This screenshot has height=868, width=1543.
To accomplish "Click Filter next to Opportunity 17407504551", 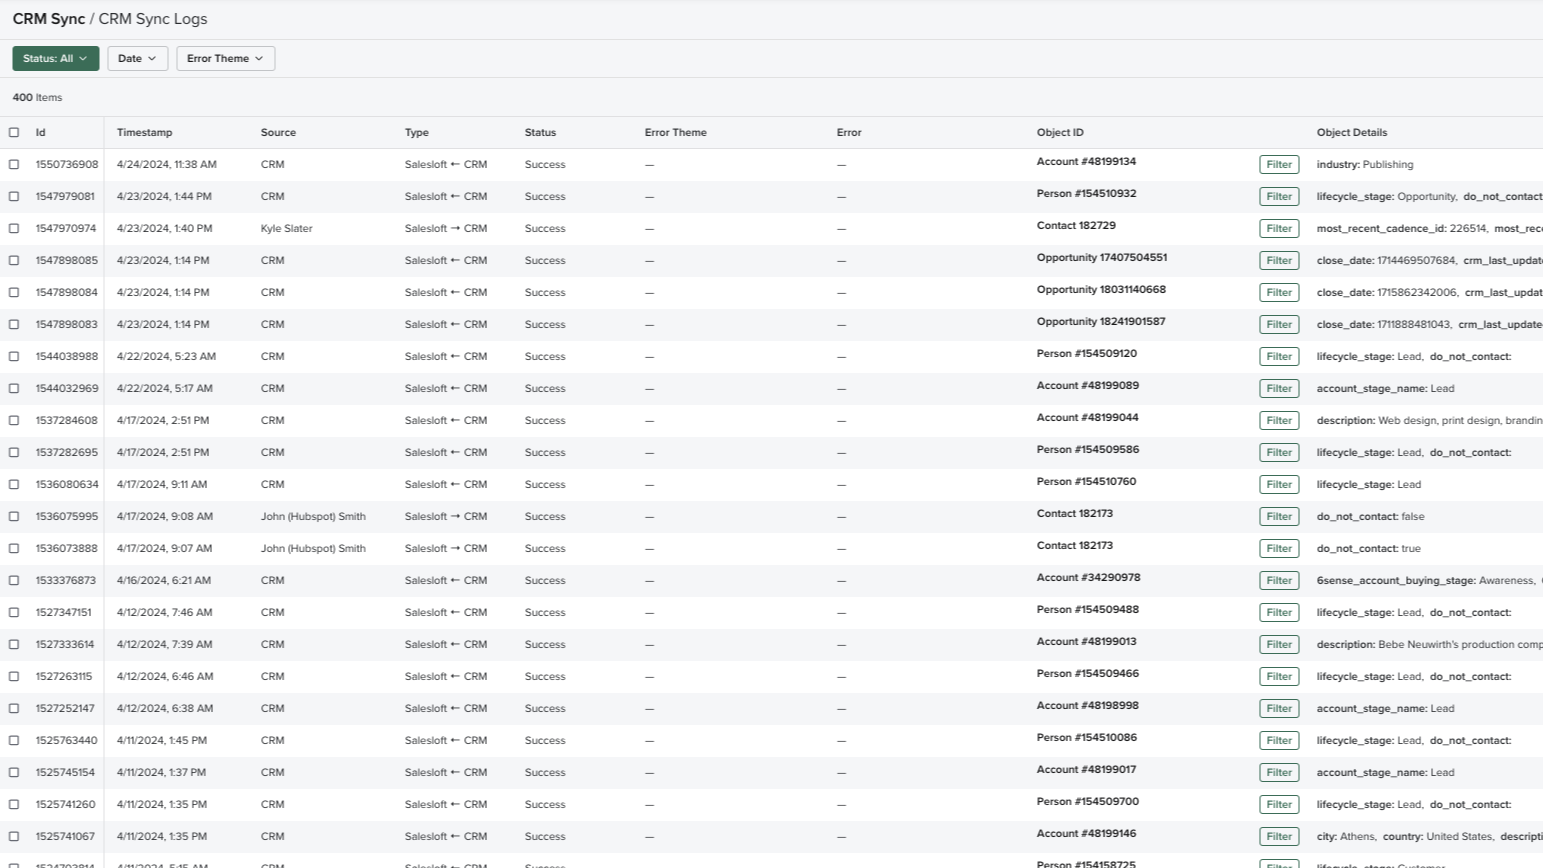I will point(1278,260).
